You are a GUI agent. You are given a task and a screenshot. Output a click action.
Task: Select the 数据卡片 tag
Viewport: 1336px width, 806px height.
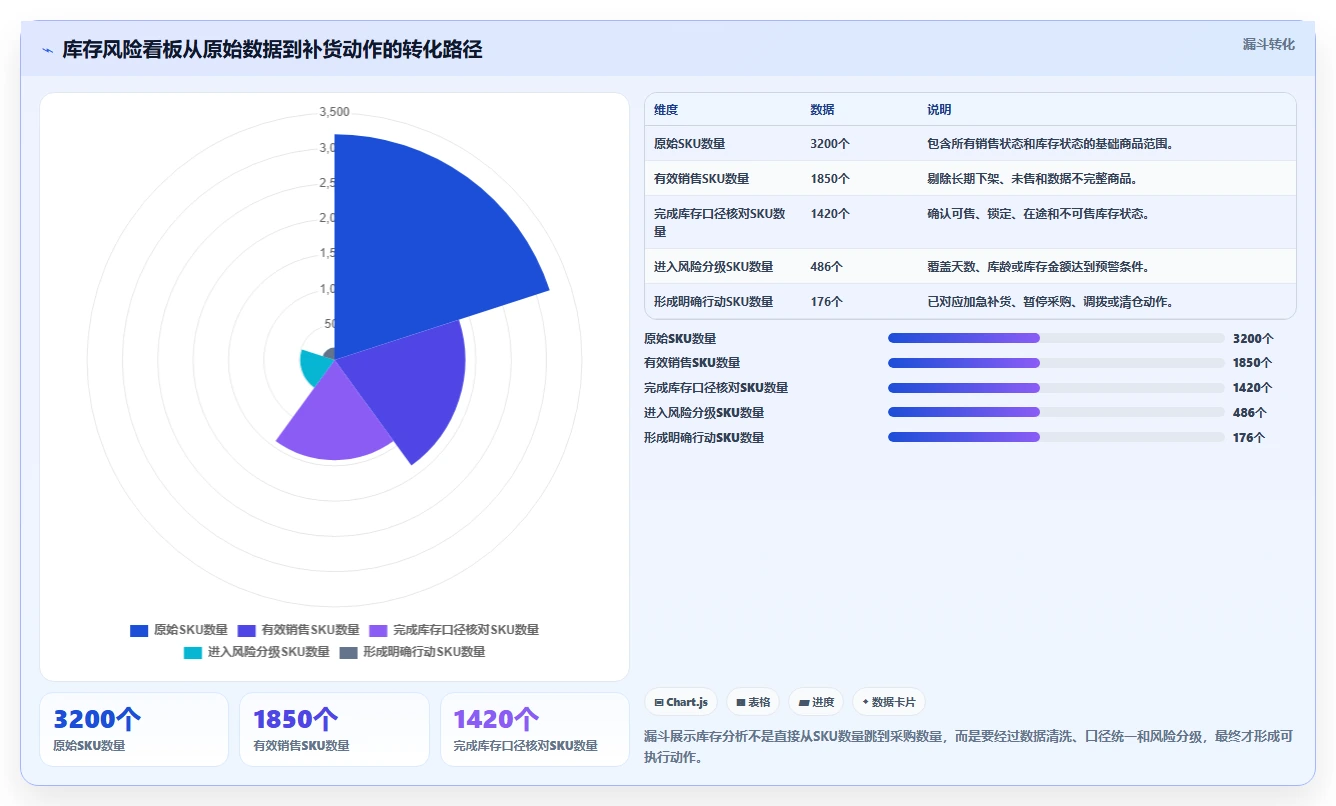pos(888,702)
